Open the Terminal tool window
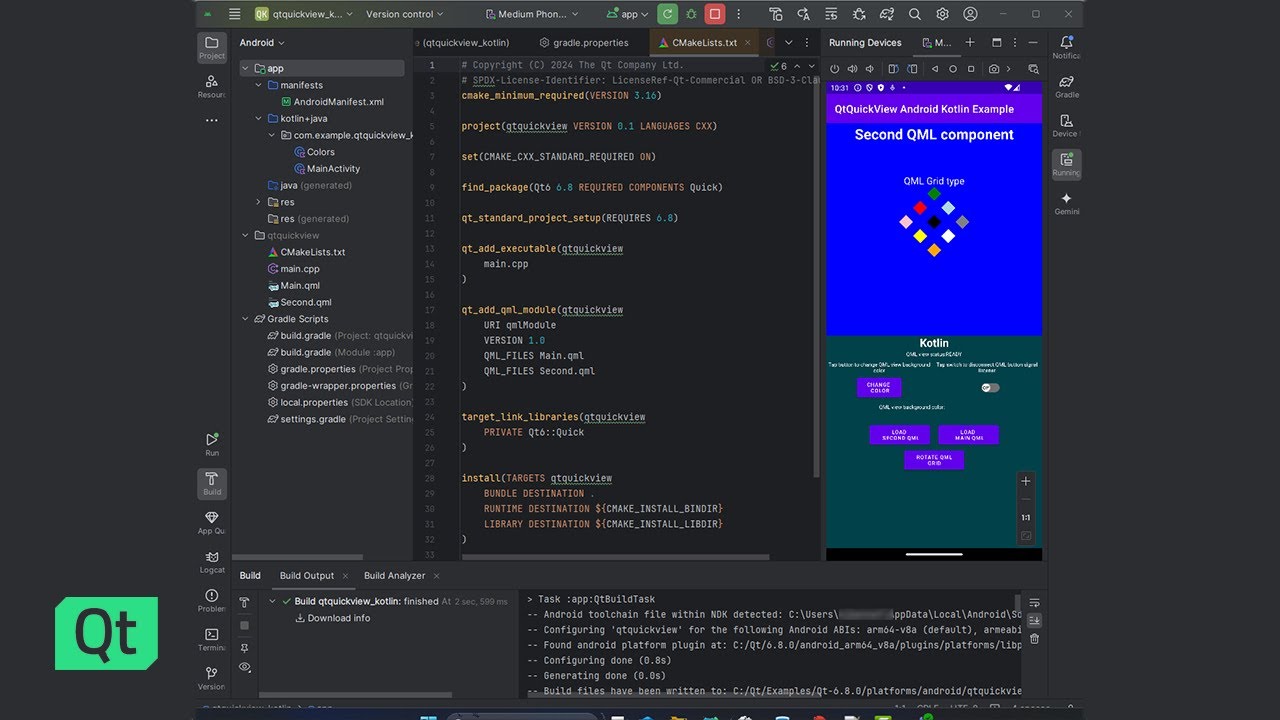 pyautogui.click(x=211, y=640)
